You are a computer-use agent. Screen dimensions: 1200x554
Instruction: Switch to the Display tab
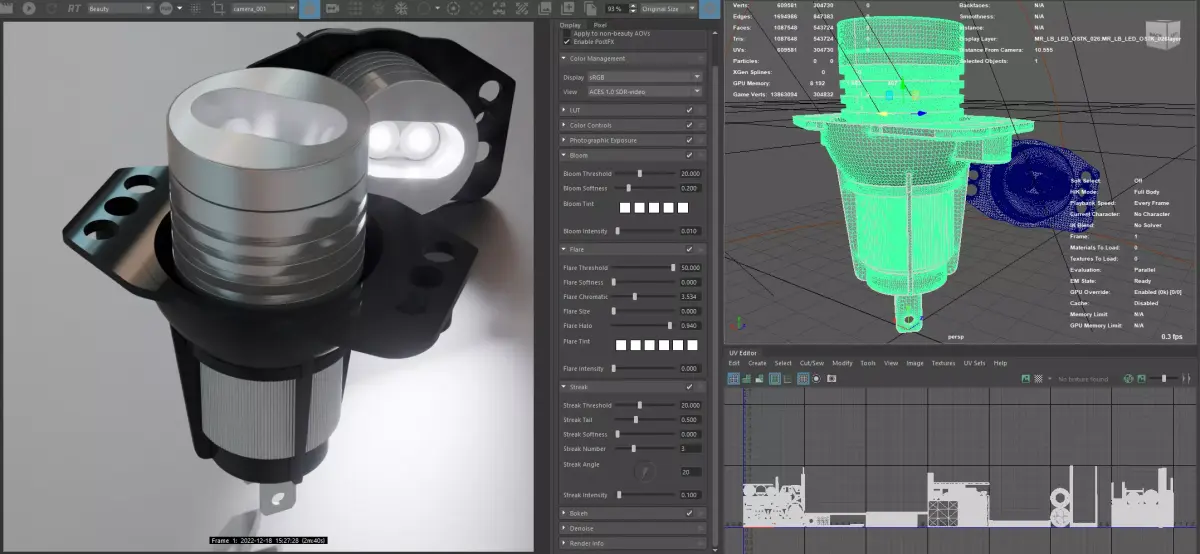(570, 25)
